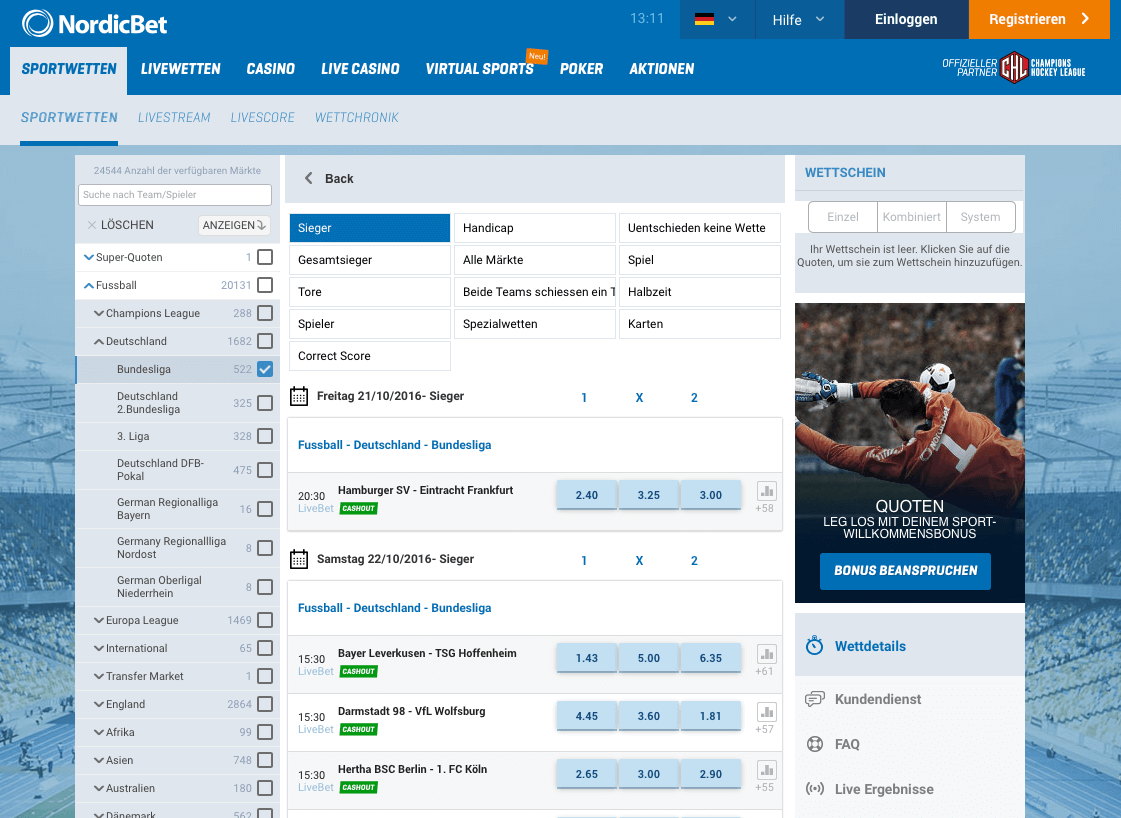
Task: Click the X icon beside LÖSCHEN
Action: [92, 225]
